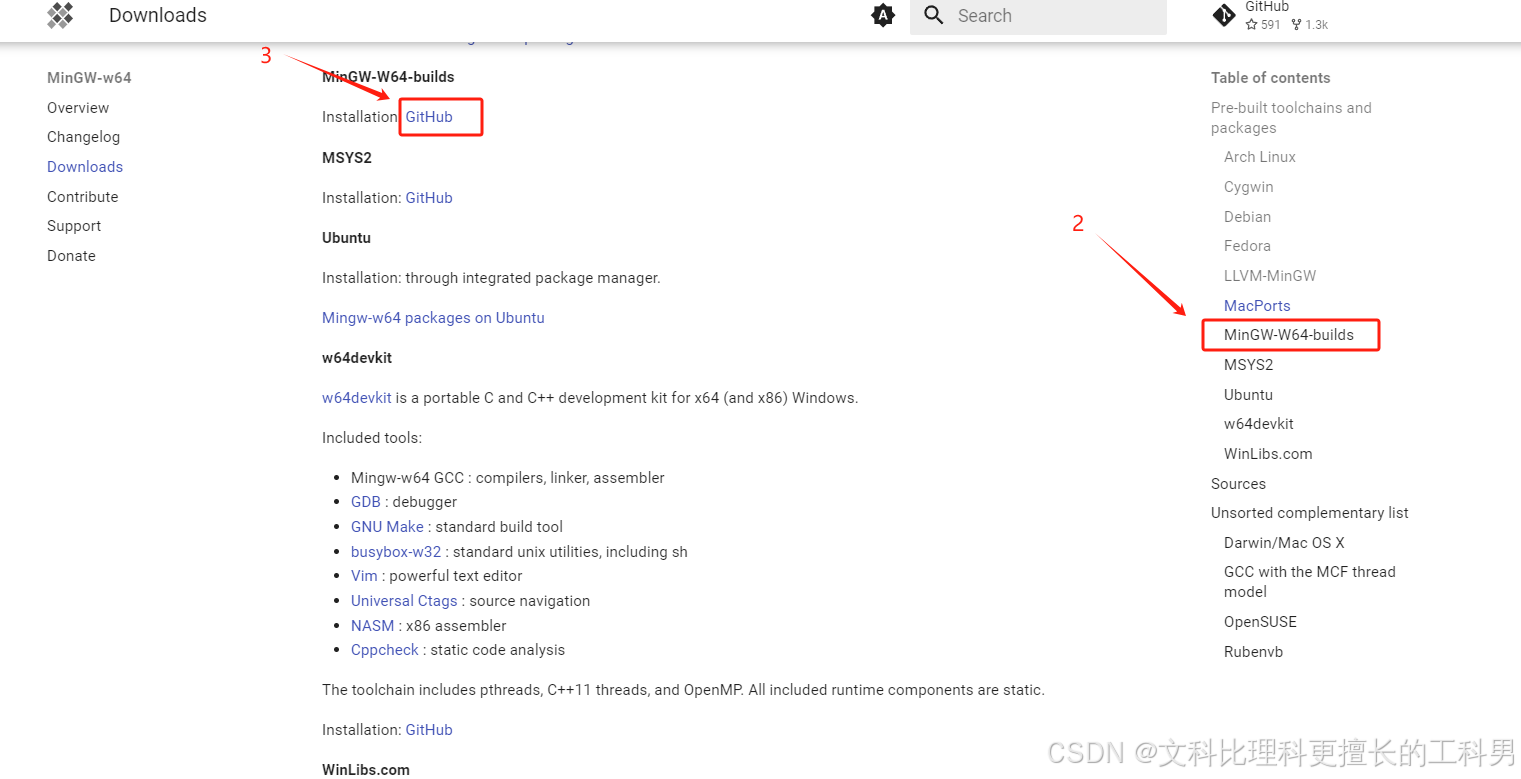Jump to Debian in table of contents
The width and height of the screenshot is (1521, 779).
tap(1247, 217)
